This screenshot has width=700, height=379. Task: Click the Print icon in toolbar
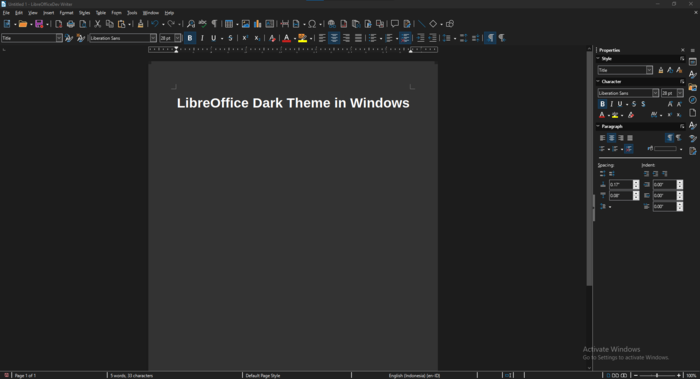pos(71,24)
